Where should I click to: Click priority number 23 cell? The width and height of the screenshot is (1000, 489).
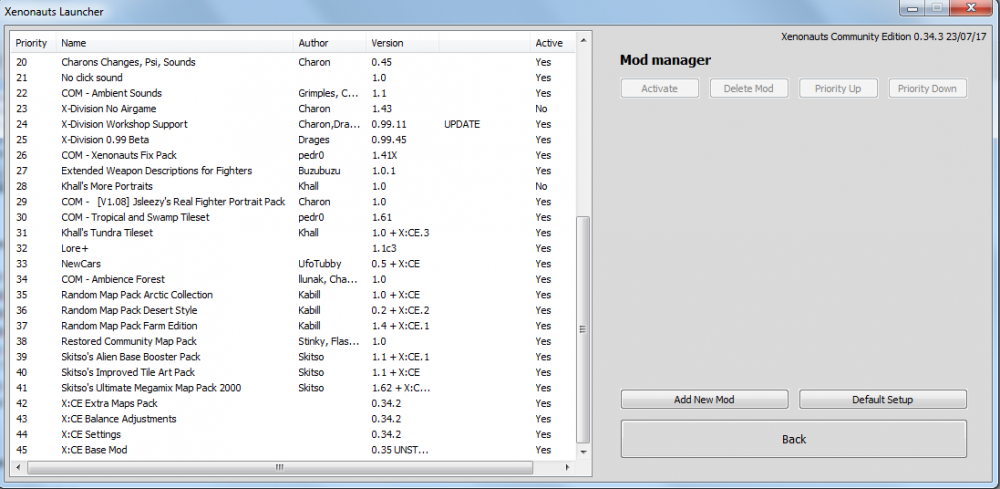click(20, 109)
